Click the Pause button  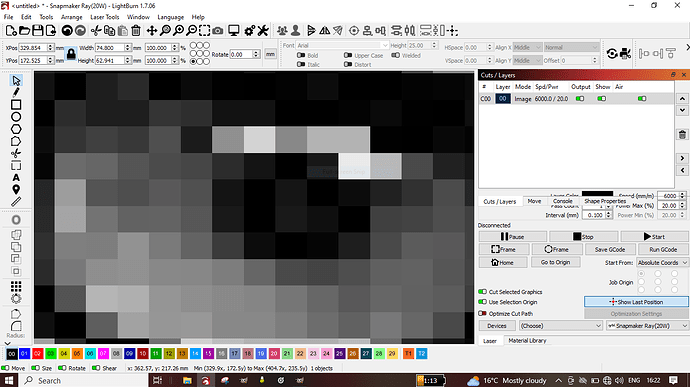coord(513,236)
